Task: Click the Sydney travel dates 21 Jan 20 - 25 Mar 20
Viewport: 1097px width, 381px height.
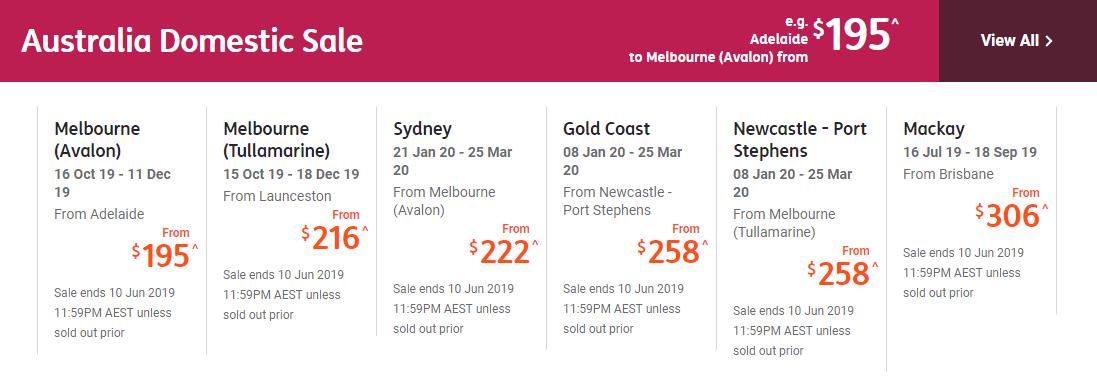Action: (x=453, y=161)
